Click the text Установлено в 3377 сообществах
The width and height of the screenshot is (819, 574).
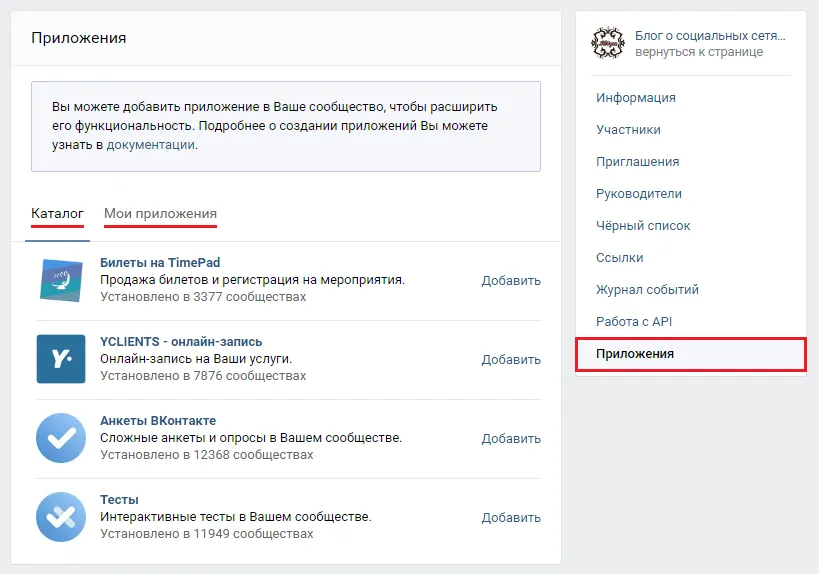coord(203,297)
